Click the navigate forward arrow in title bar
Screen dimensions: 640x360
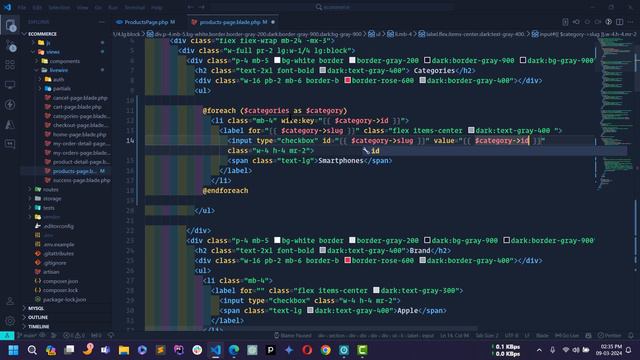click(202, 7)
